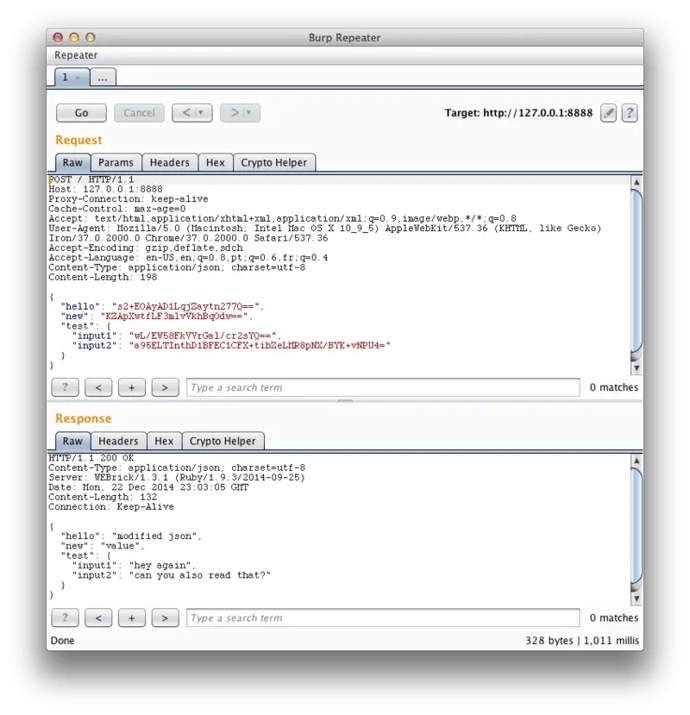Select the request Hex tab
The width and height of the screenshot is (690, 715).
pos(215,162)
